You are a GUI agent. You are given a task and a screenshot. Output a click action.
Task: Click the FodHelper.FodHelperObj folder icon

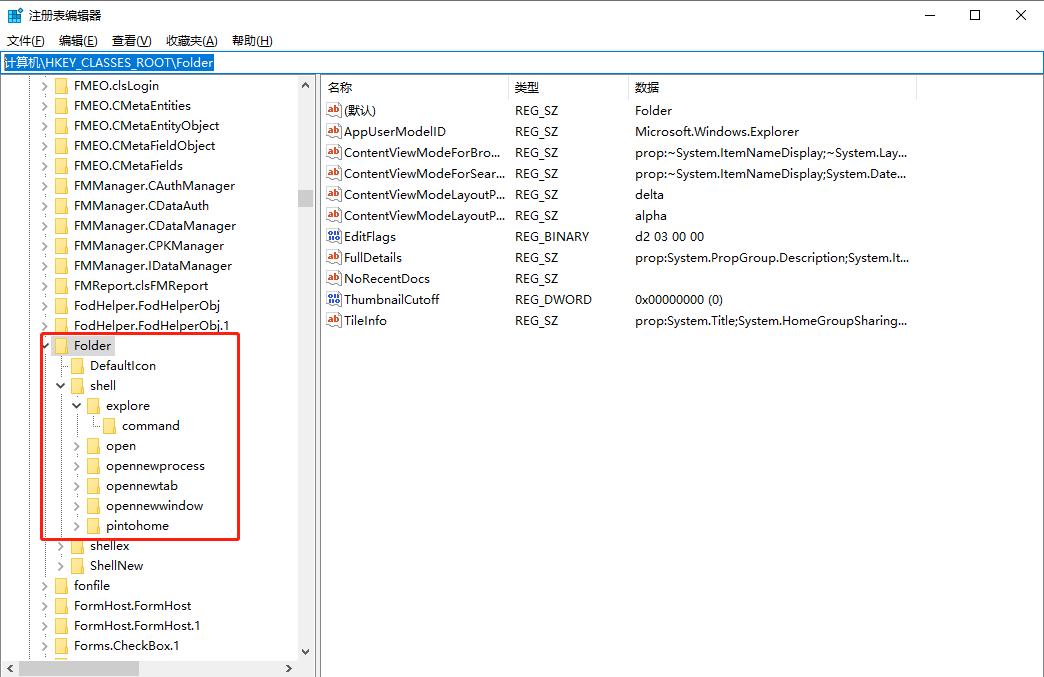coord(61,306)
